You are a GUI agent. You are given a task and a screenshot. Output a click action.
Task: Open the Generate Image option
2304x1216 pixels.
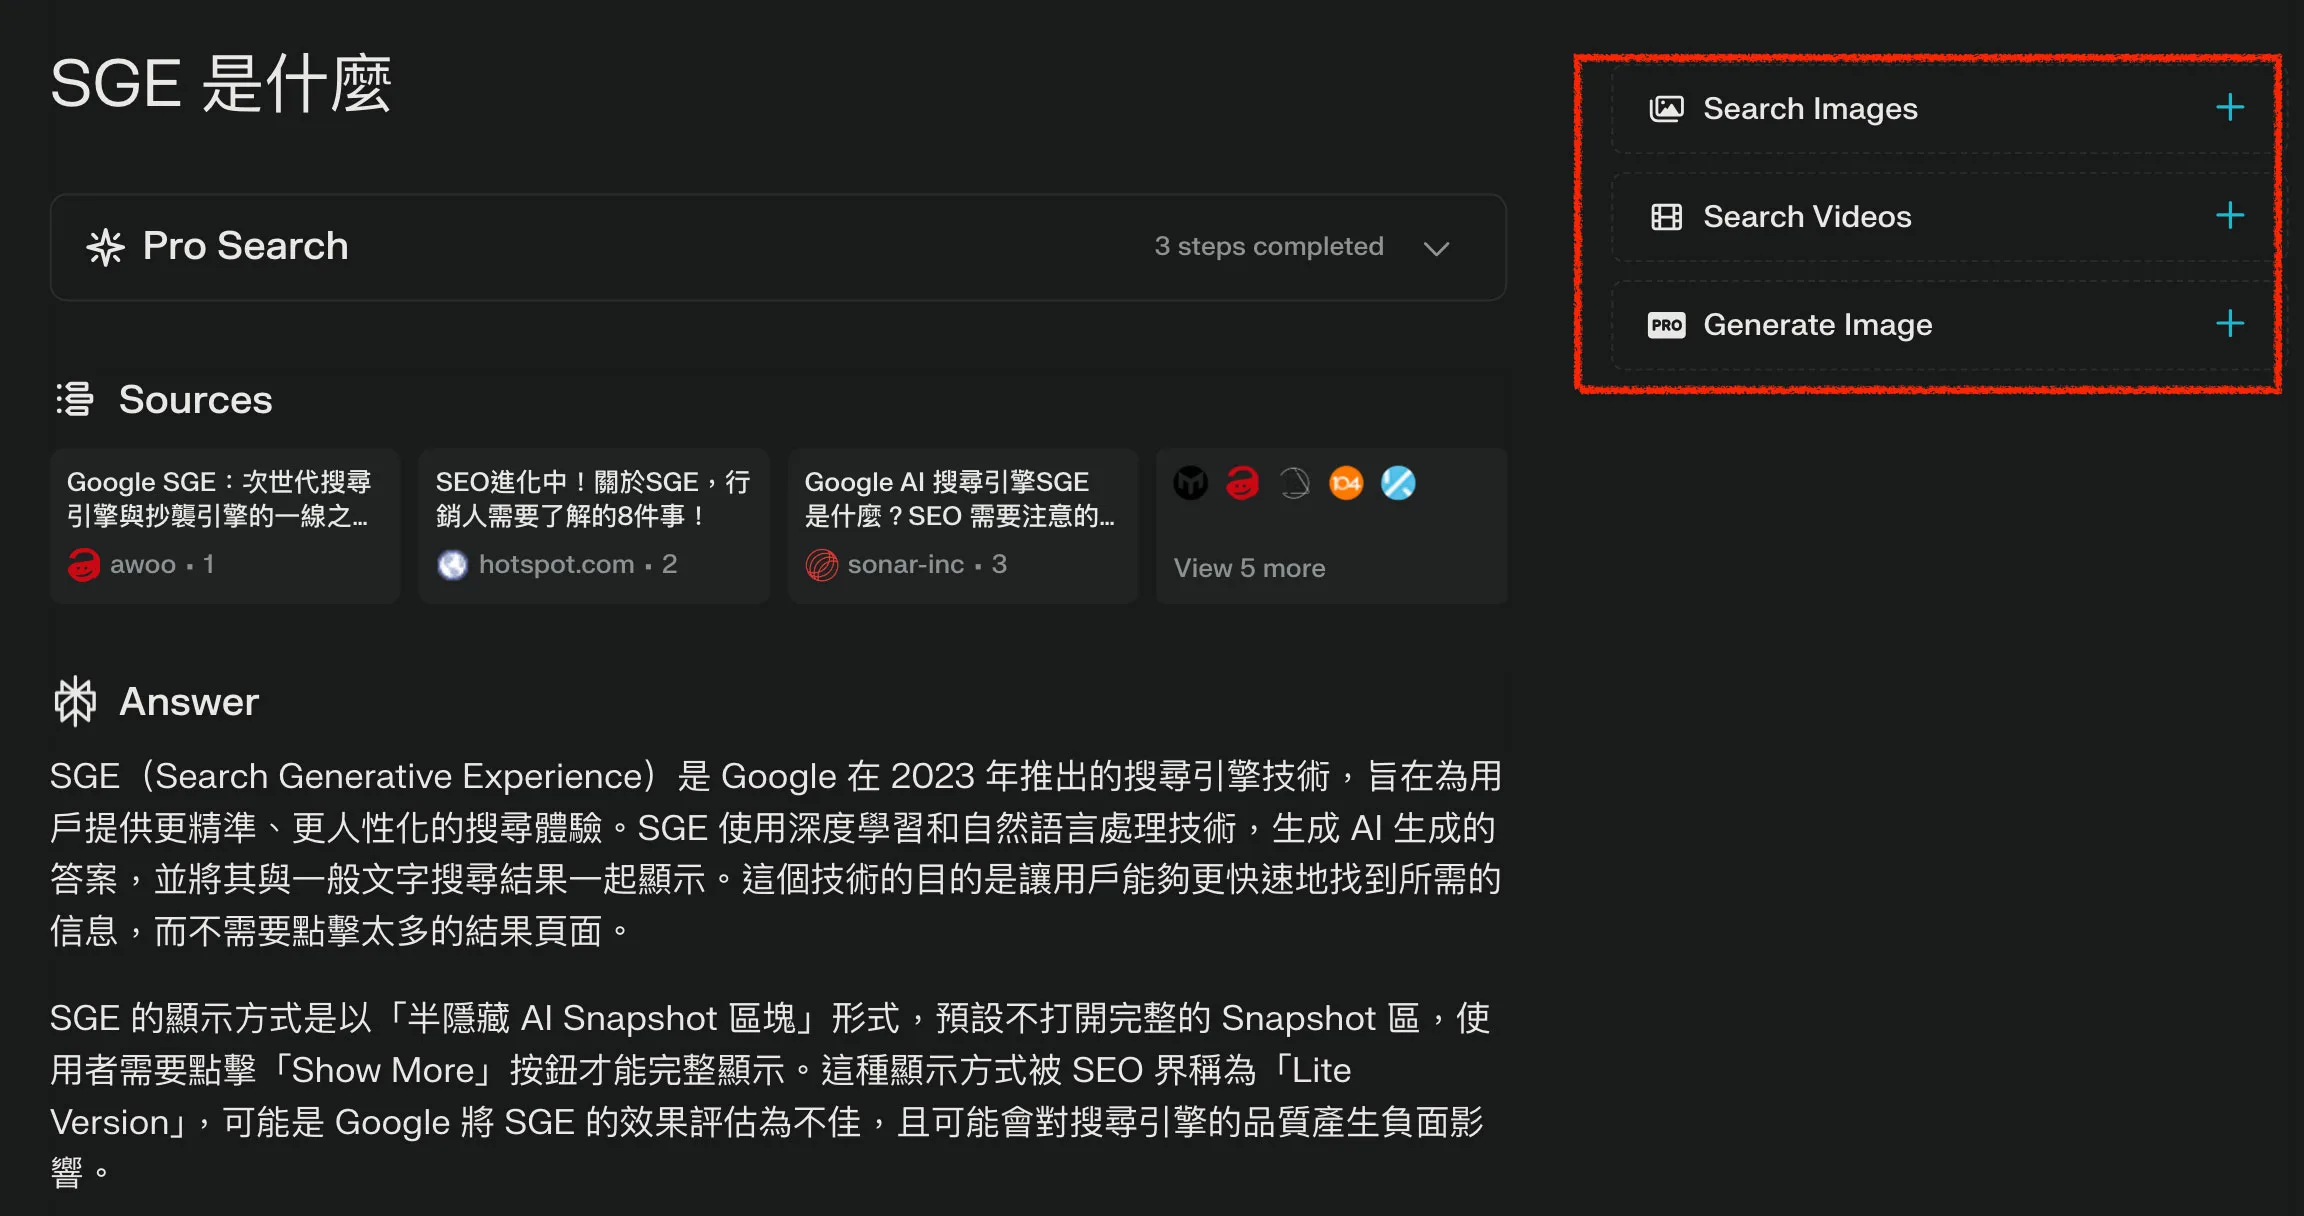pos(1945,324)
